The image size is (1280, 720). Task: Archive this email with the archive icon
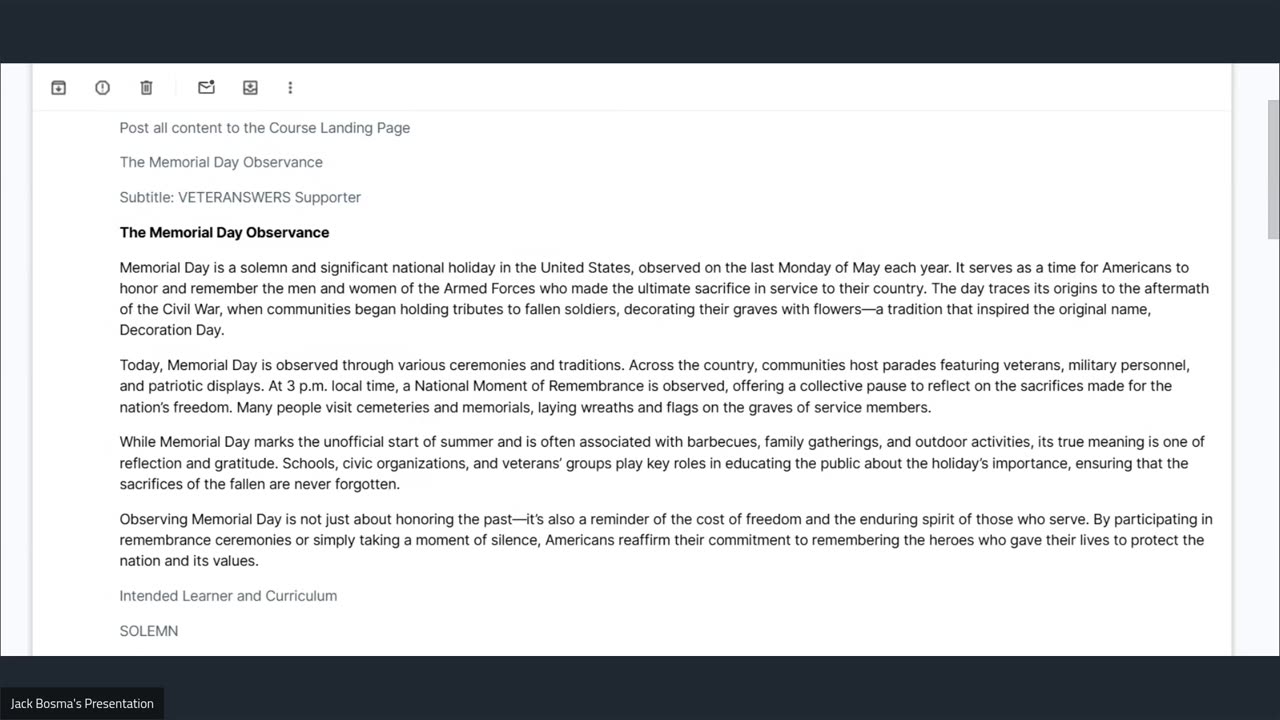pyautogui.click(x=59, y=88)
